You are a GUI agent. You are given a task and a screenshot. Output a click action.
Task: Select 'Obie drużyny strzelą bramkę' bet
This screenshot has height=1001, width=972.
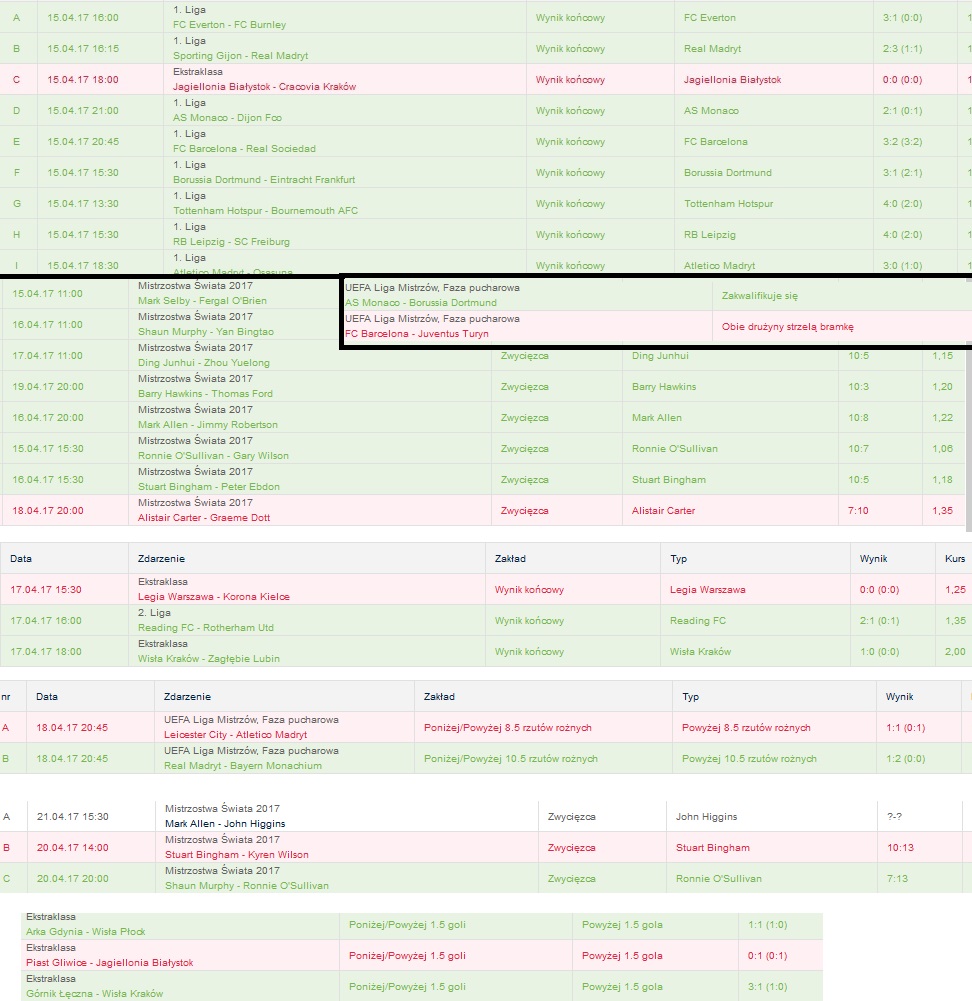click(788, 327)
